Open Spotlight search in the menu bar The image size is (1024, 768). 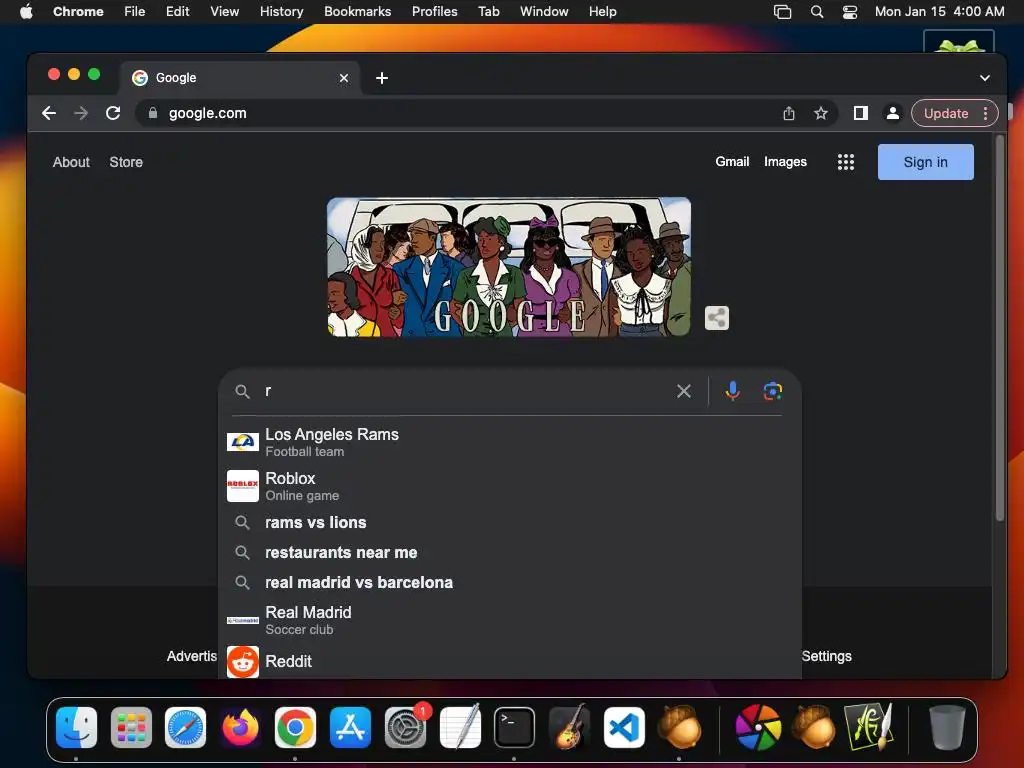coord(817,12)
